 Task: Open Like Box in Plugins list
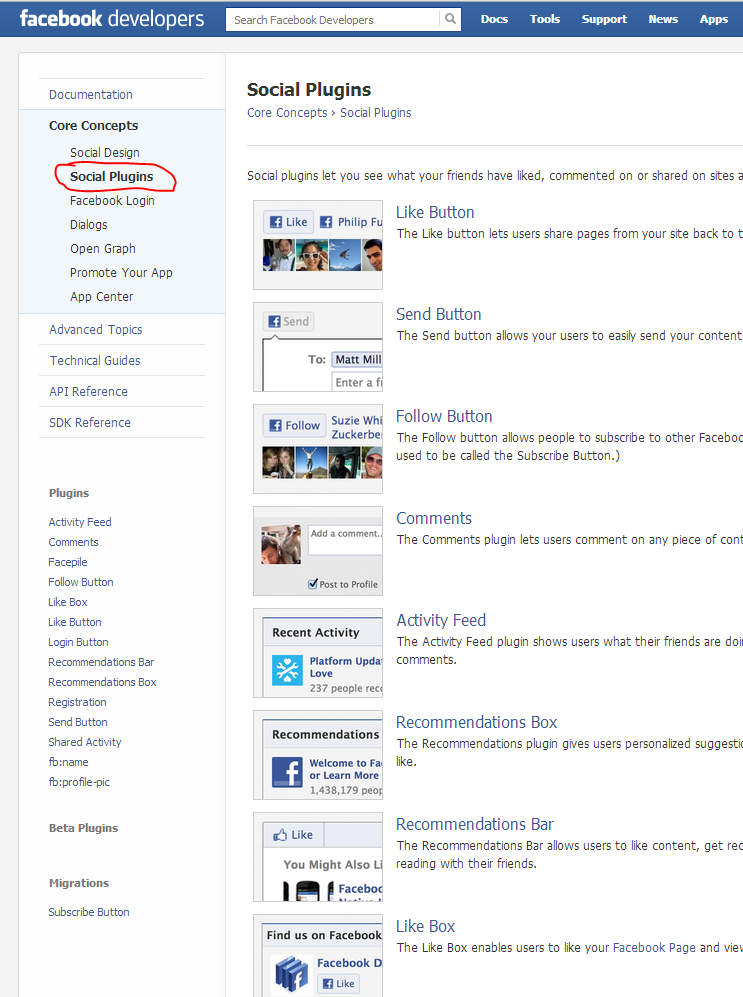(x=68, y=602)
